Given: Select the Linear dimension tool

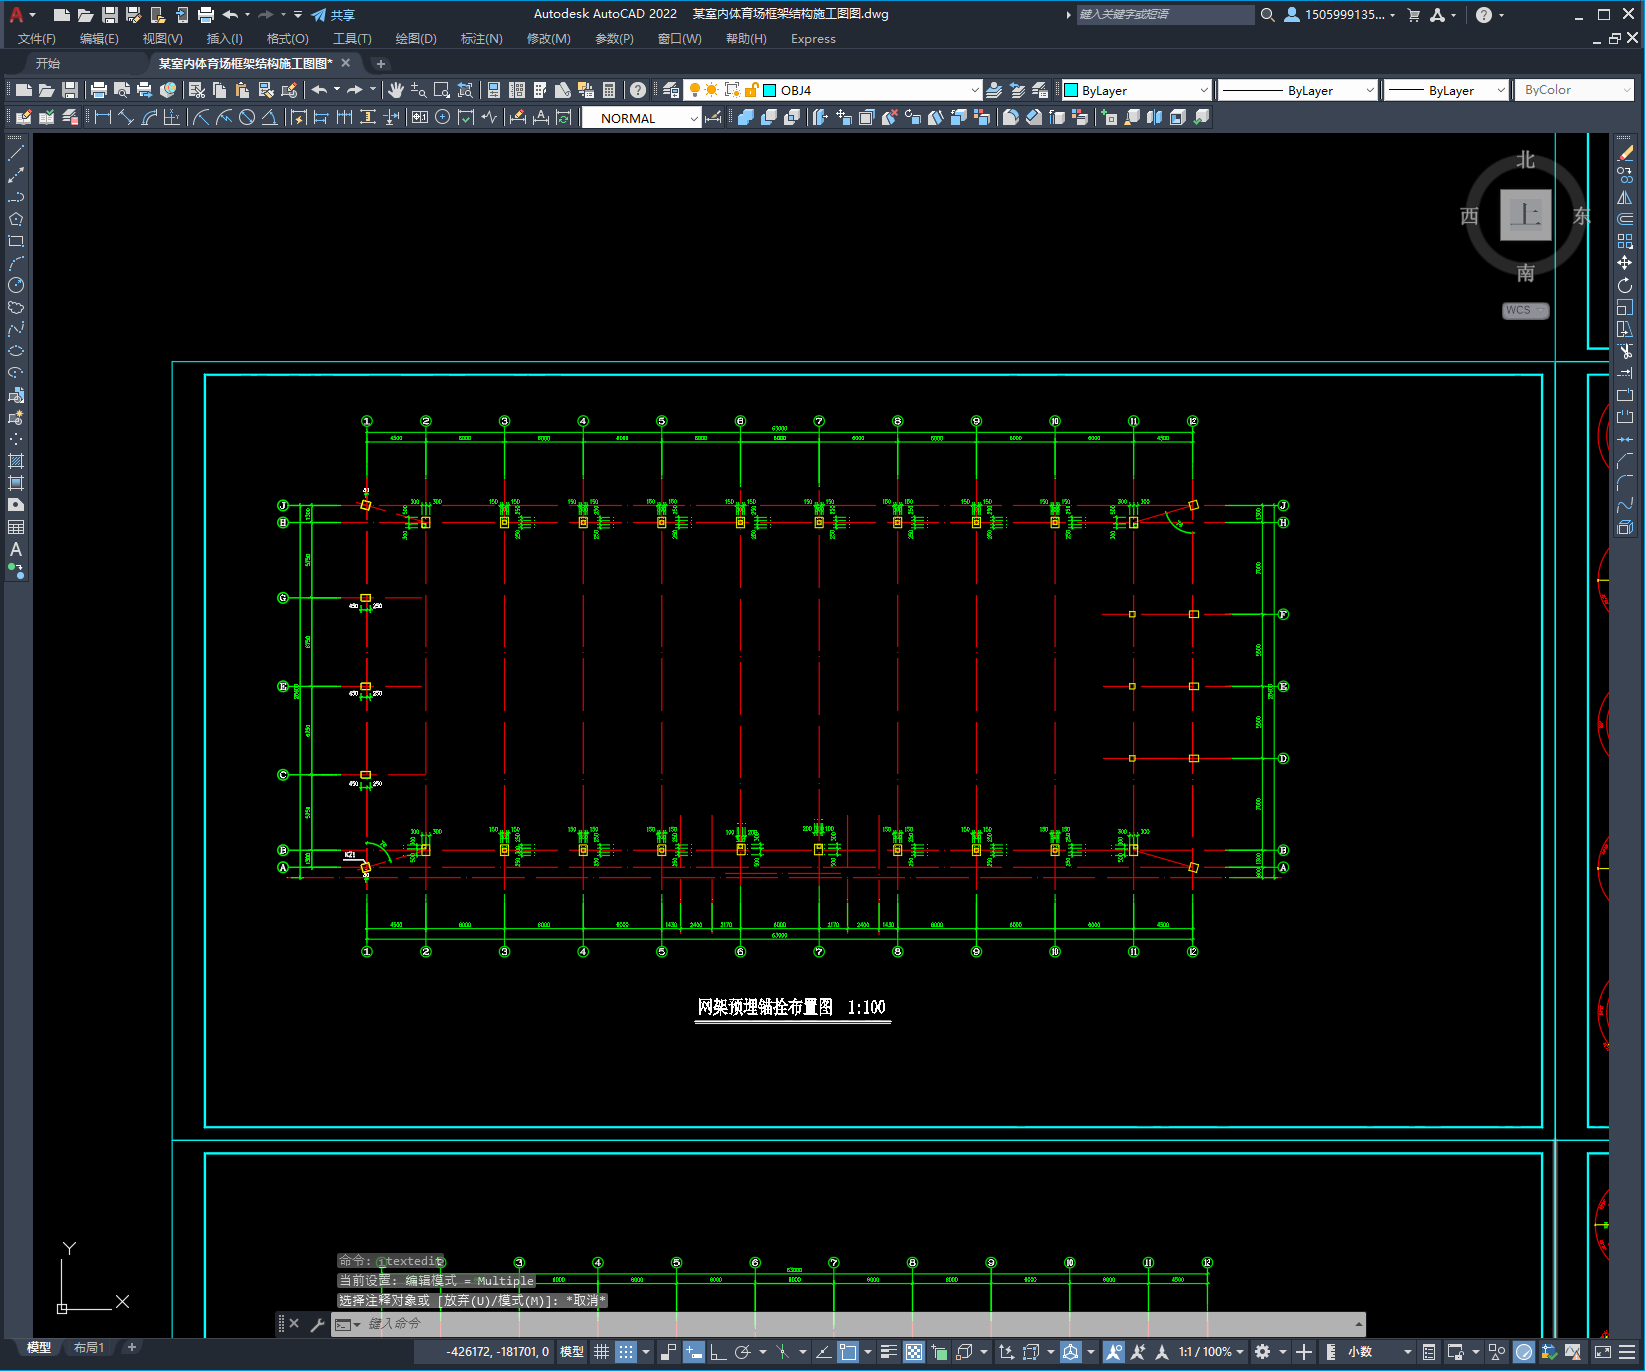Looking at the screenshot, I should point(102,118).
